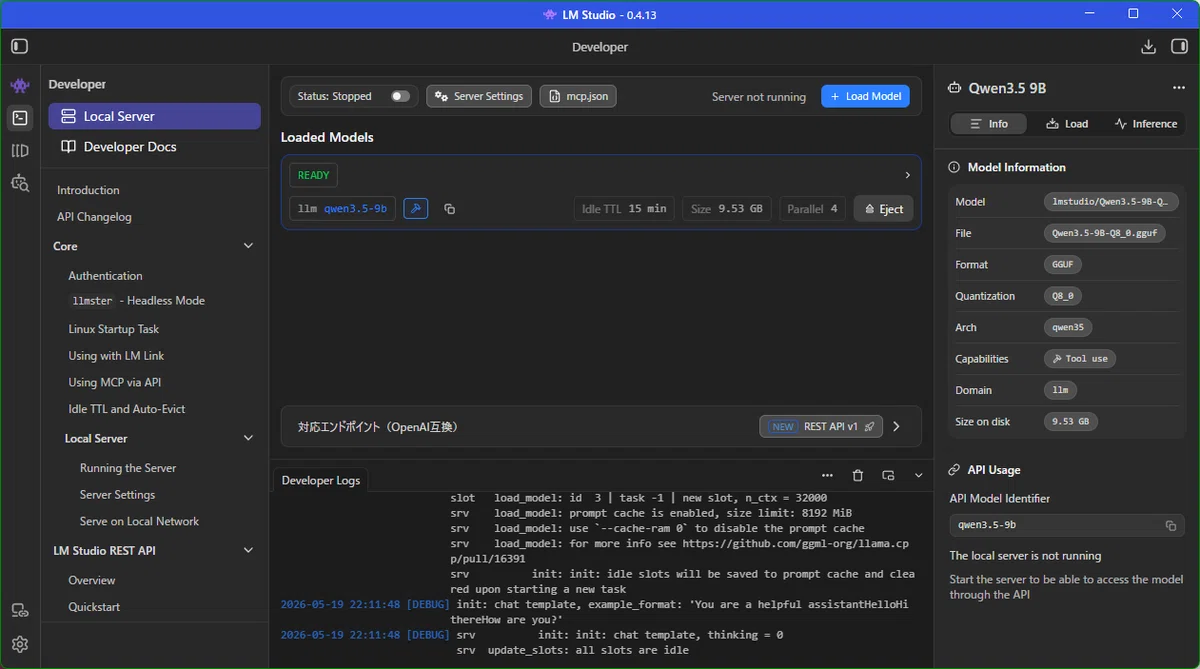Switch to the Load tab
The image size is (1200, 669).
1067,124
